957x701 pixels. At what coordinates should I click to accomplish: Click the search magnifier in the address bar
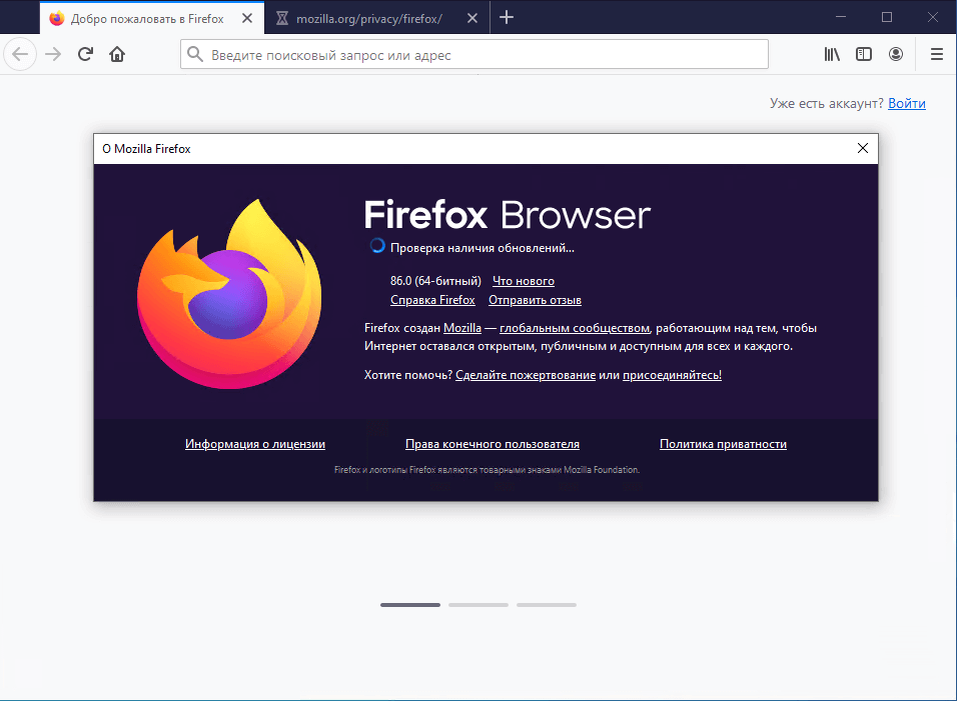(196, 54)
